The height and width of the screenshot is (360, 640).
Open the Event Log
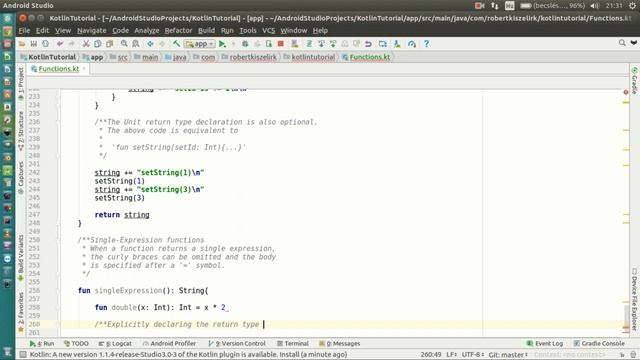(544, 344)
